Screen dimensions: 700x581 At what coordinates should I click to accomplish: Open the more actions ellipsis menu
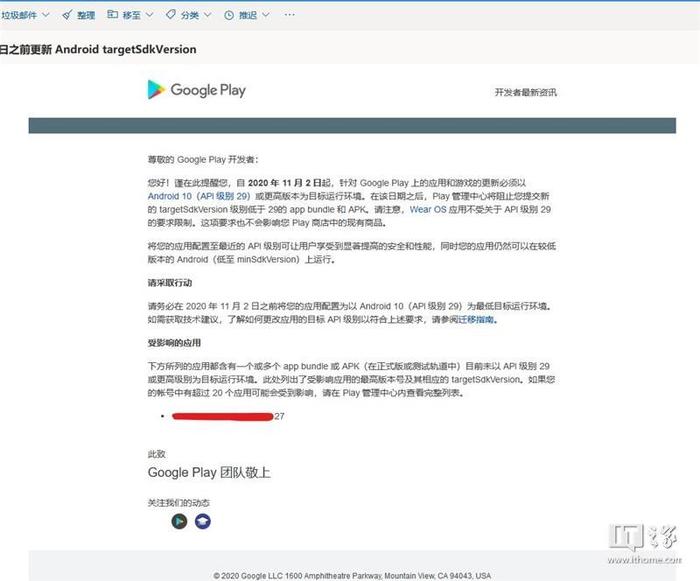289,15
